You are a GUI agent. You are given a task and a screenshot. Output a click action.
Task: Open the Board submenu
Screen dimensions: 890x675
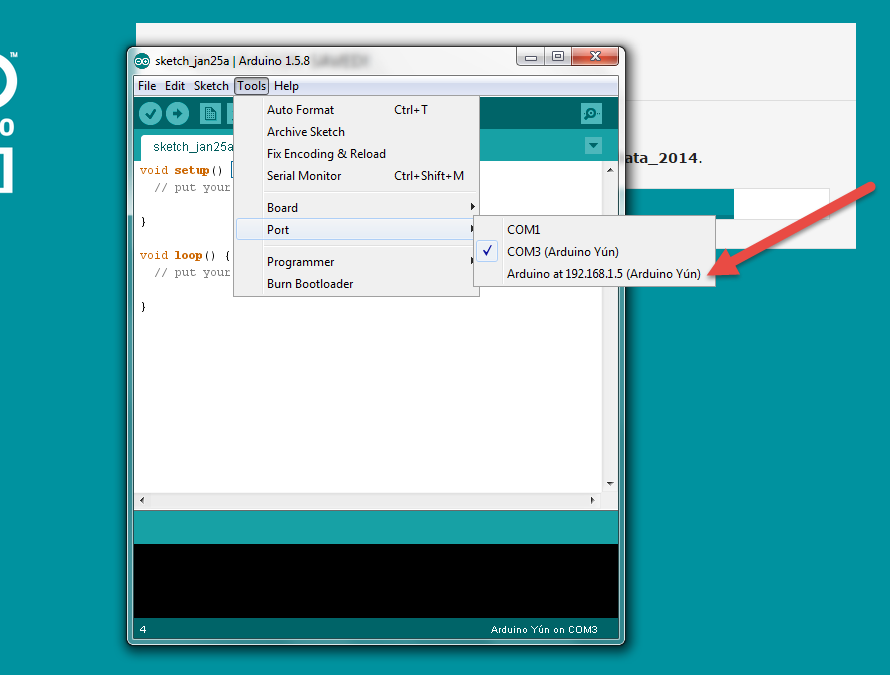(x=356, y=208)
